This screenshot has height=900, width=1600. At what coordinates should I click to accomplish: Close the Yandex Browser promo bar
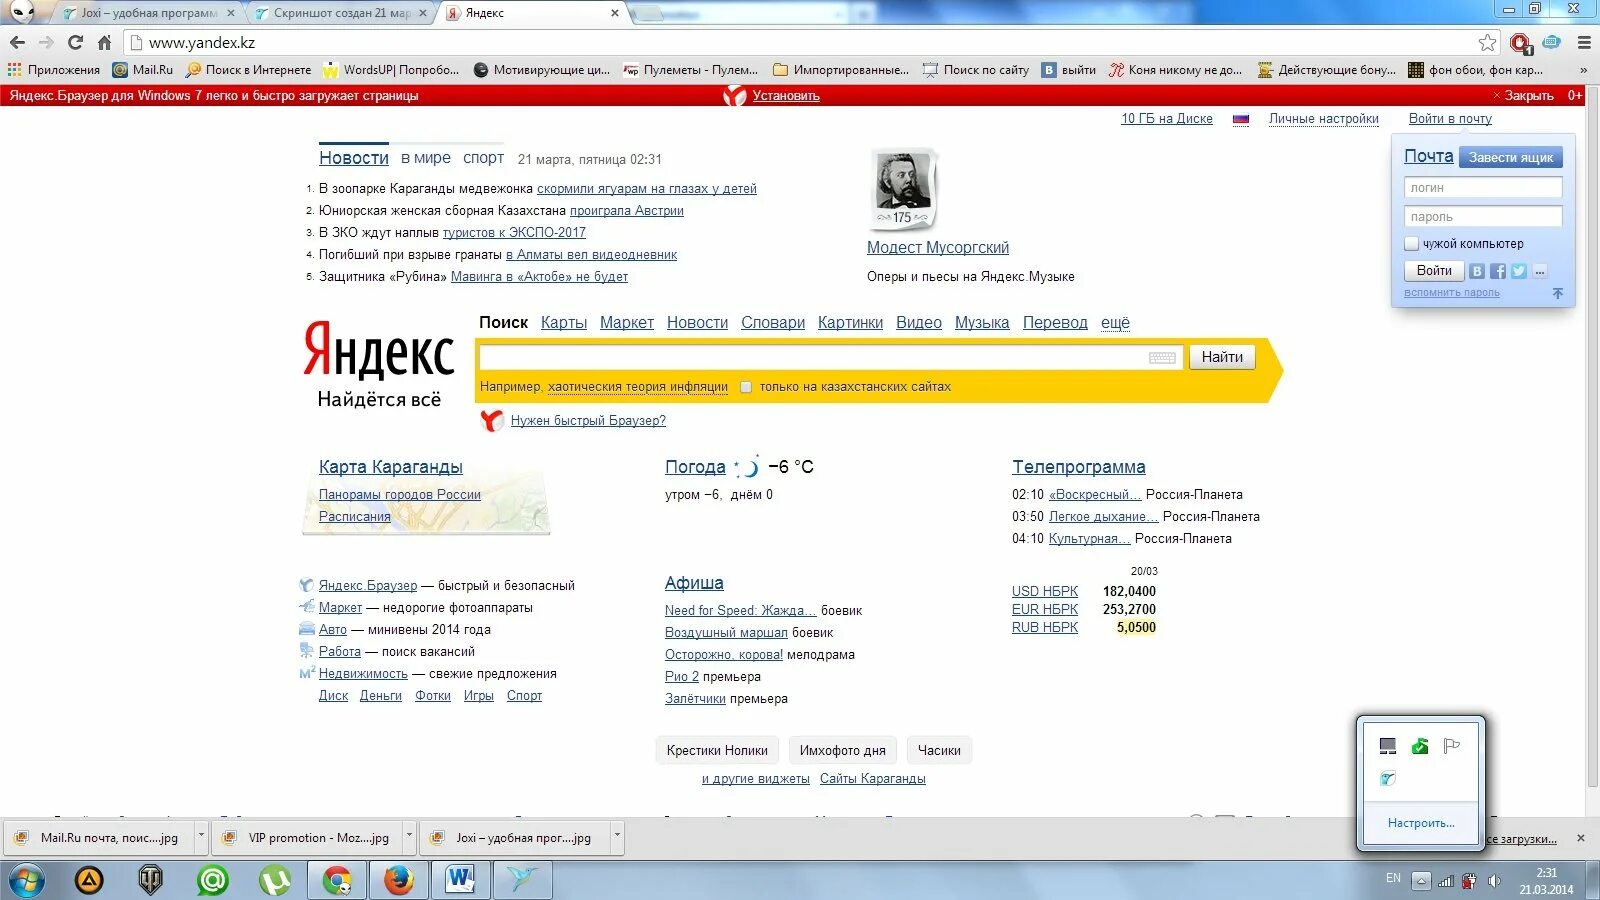[1524, 96]
